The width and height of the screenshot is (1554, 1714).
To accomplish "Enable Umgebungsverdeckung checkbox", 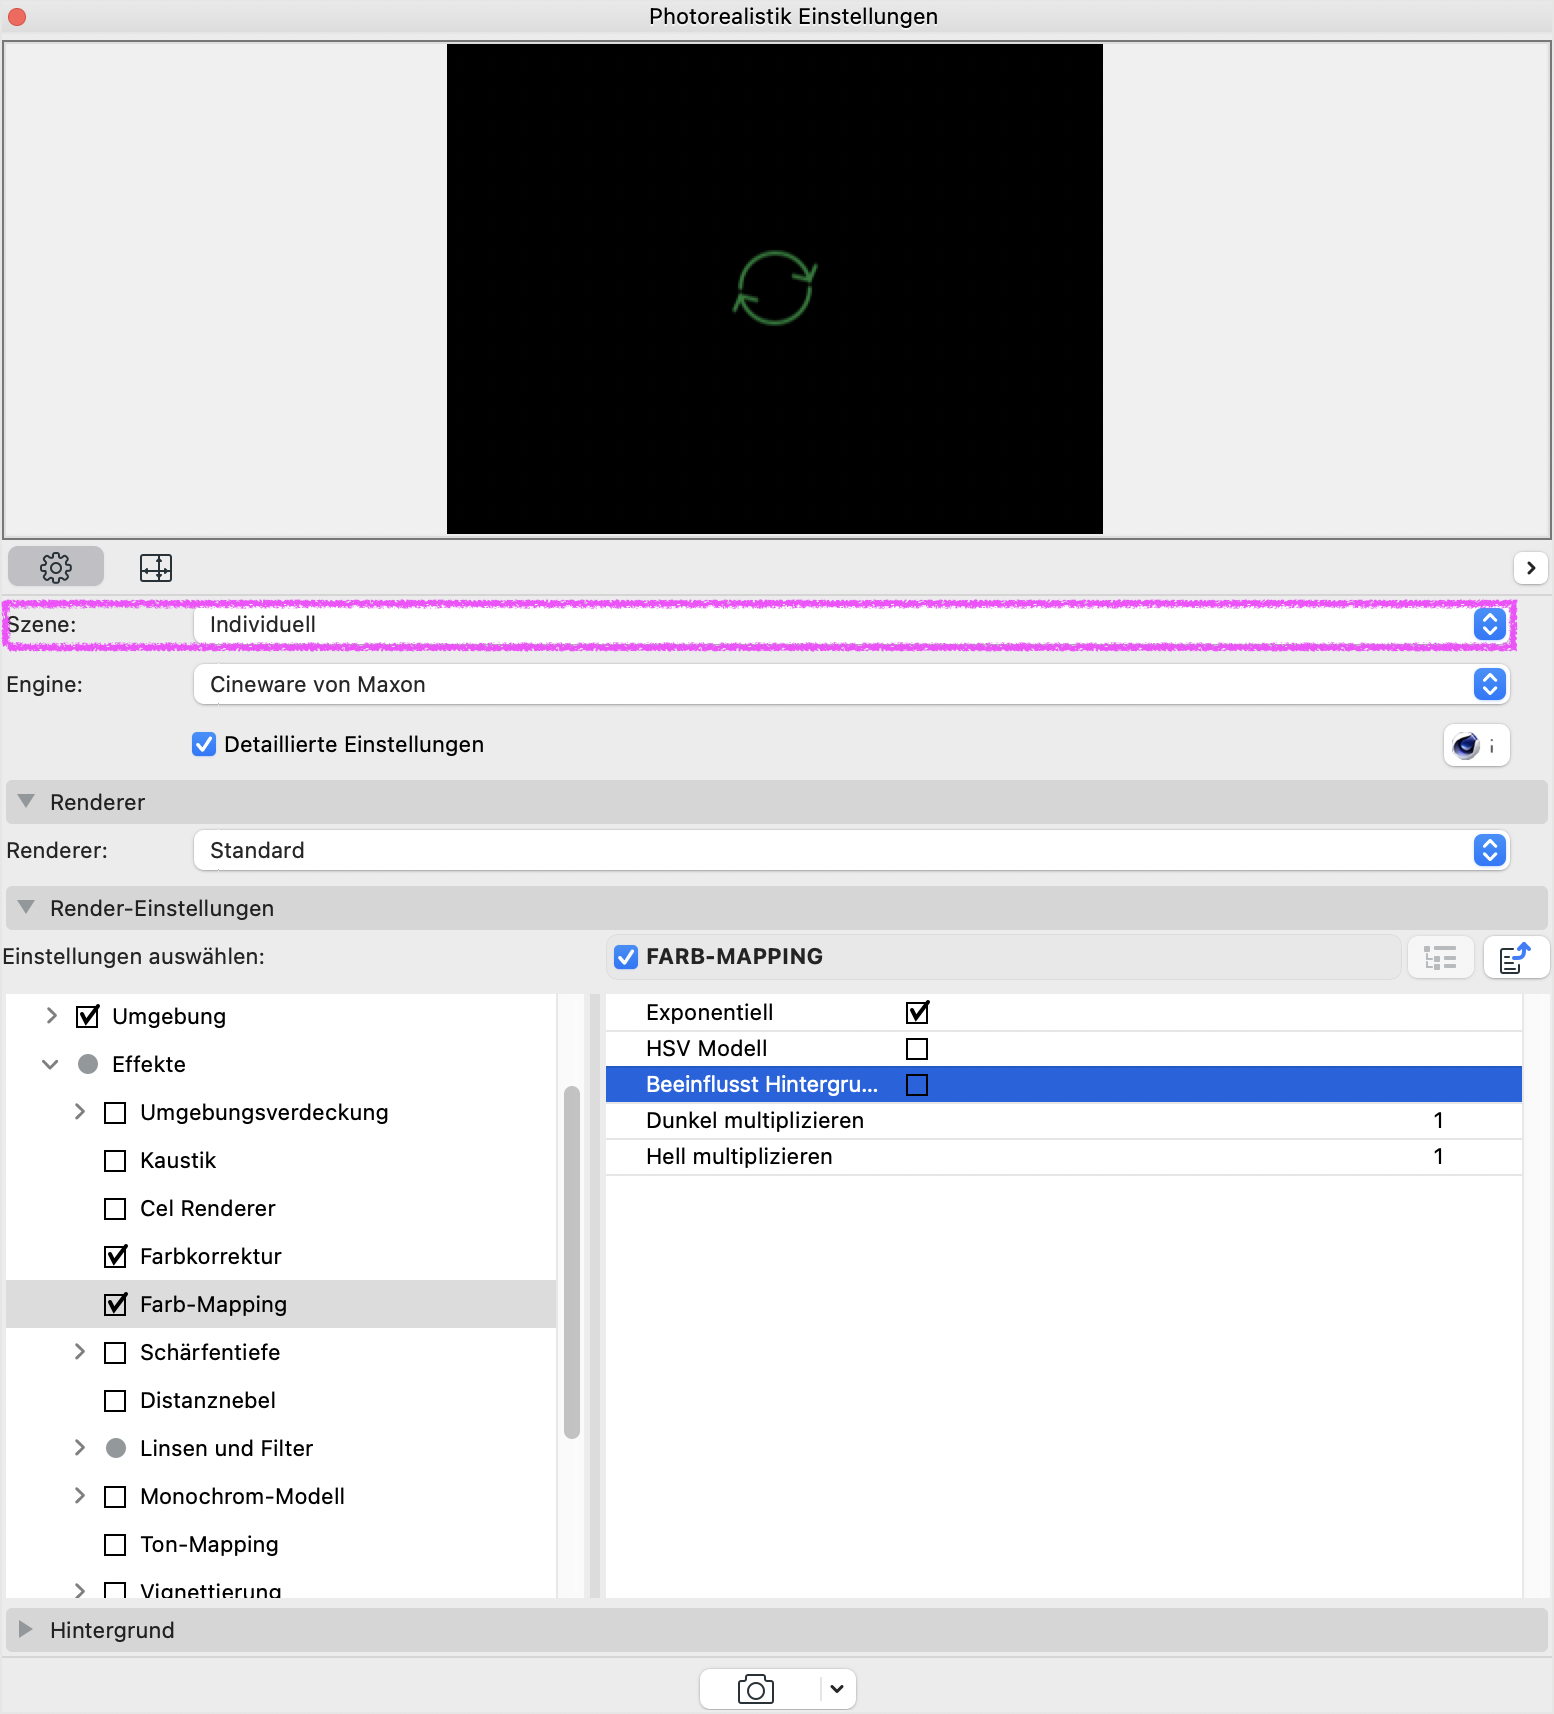I will (116, 1113).
